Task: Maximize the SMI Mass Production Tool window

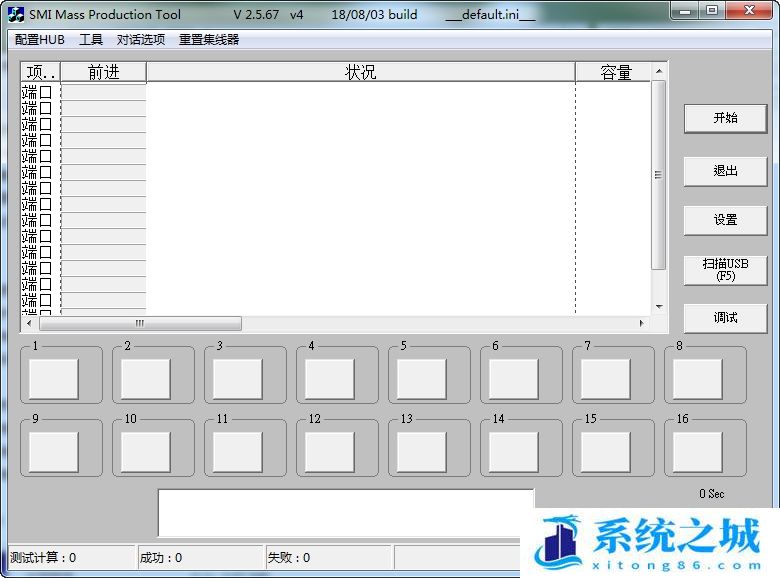Action: coord(712,10)
